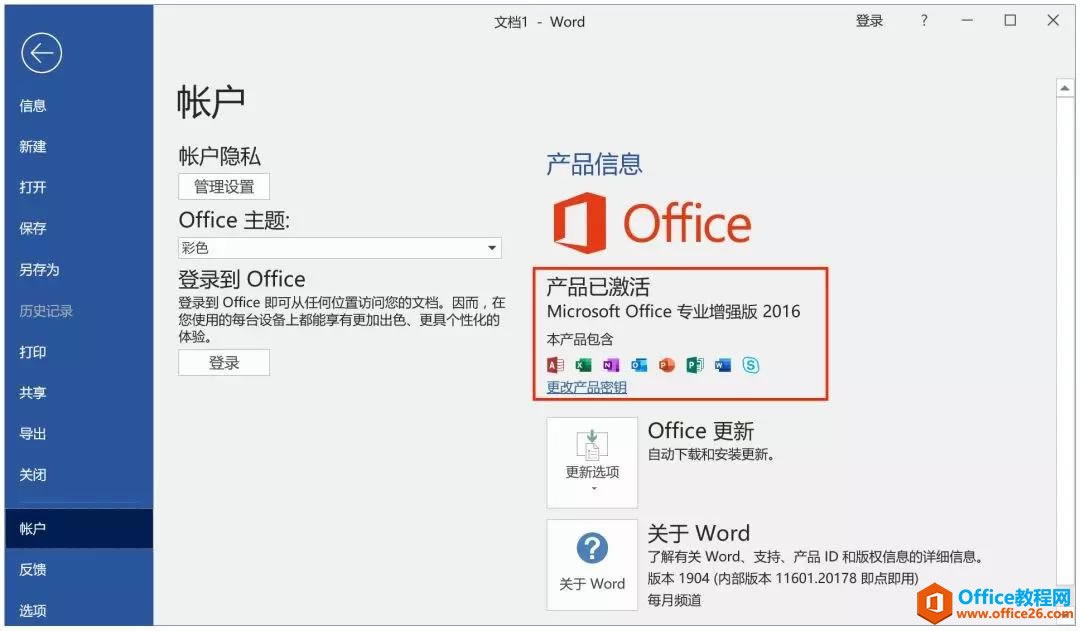Image resolution: width=1080 pixels, height=631 pixels.
Task: Click the PowerPoint app icon
Action: click(x=667, y=365)
